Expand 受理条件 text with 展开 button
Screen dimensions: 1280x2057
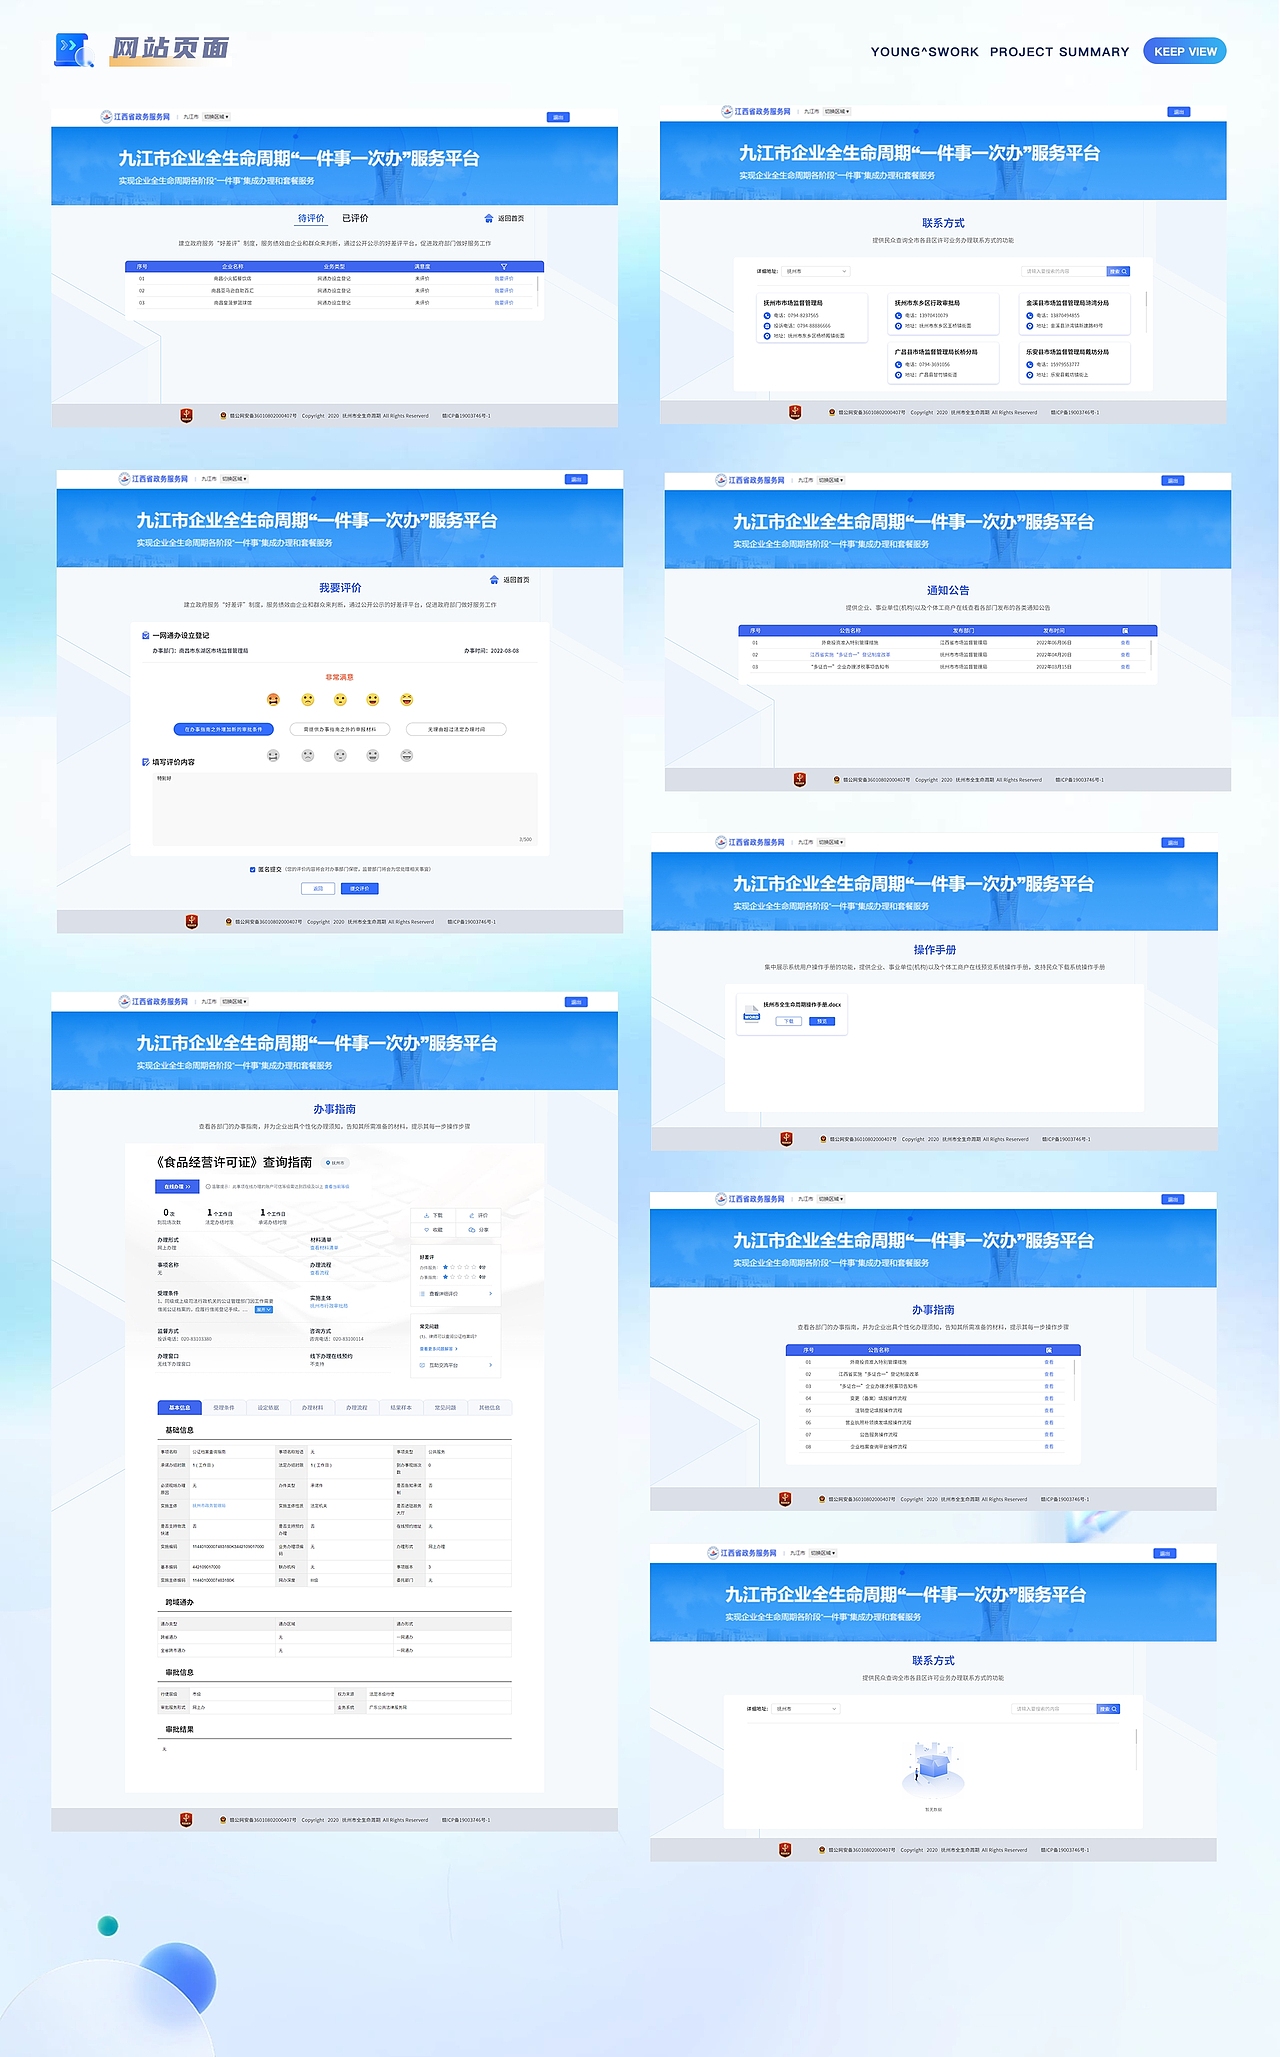coord(264,1309)
